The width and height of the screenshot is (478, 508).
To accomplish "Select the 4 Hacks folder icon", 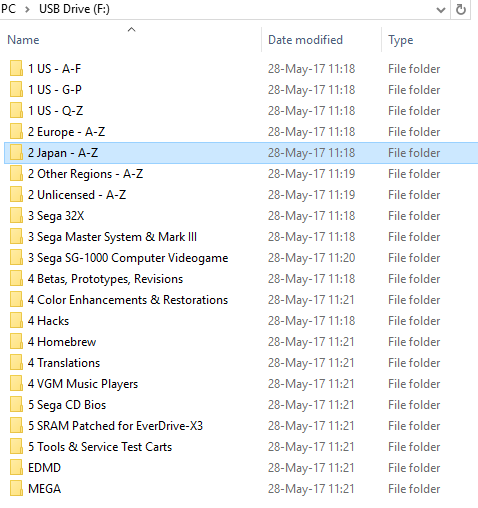I will 16,321.
